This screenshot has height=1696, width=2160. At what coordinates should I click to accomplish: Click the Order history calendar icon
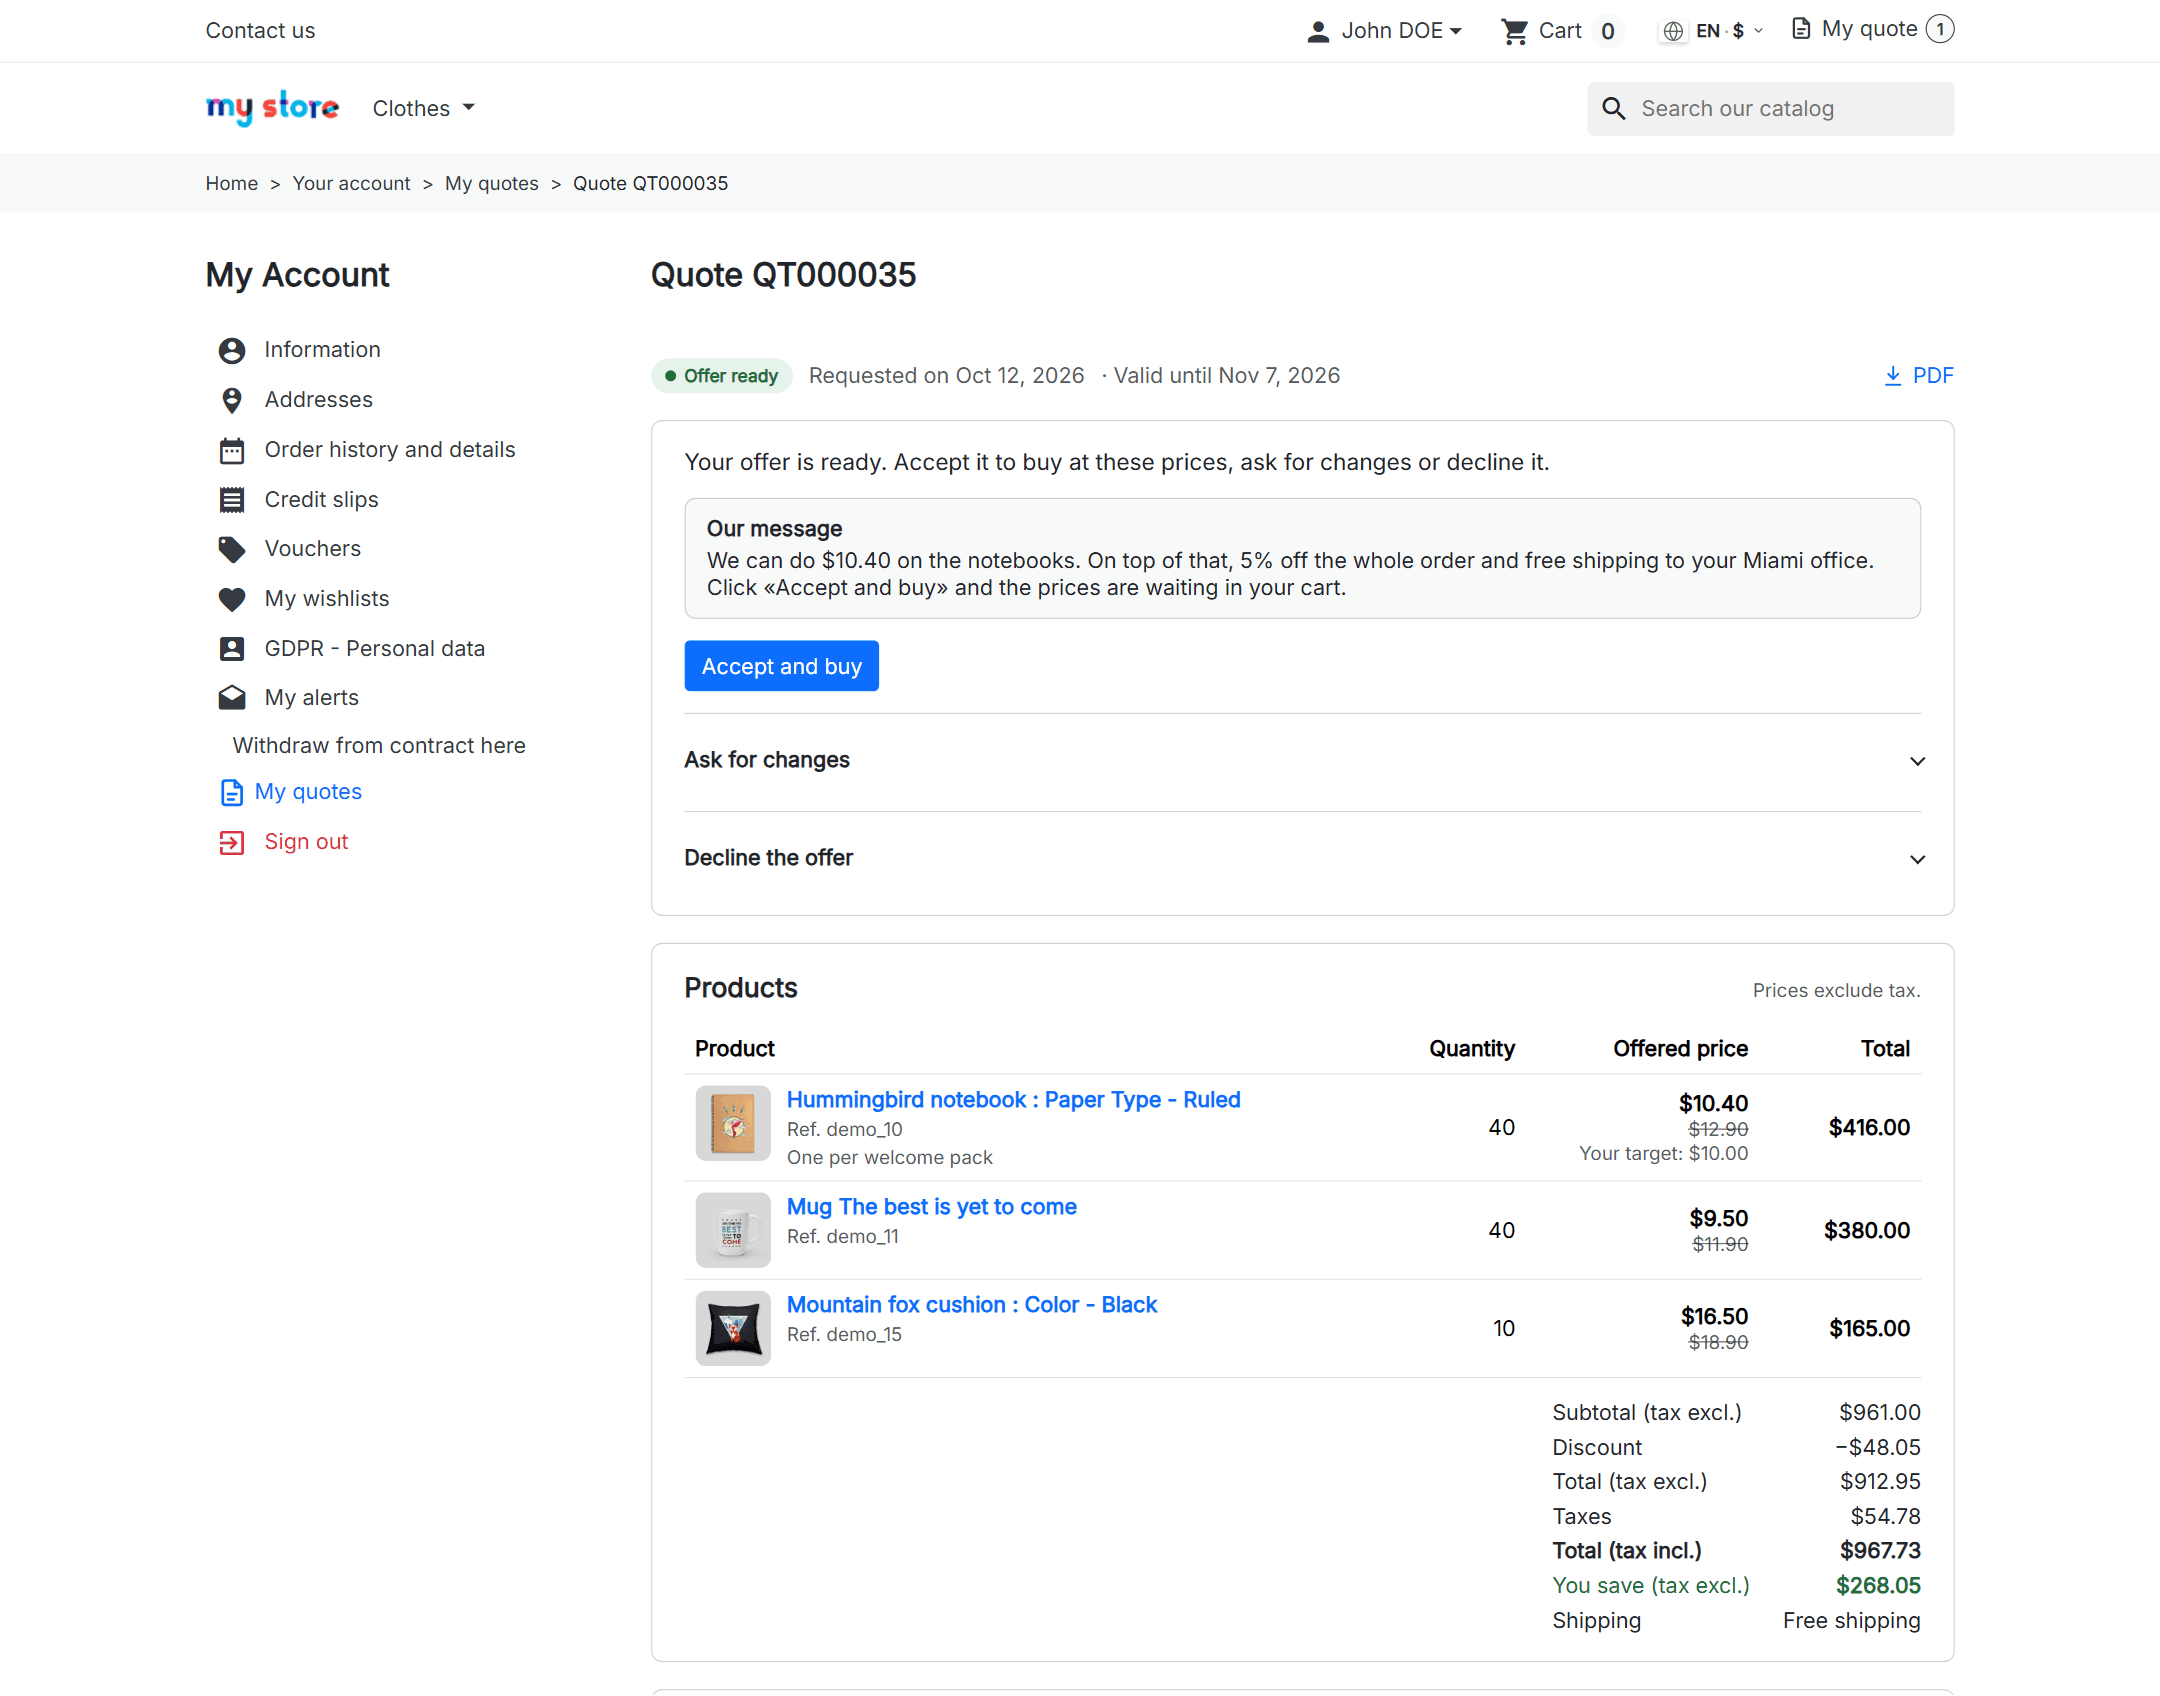[x=232, y=450]
